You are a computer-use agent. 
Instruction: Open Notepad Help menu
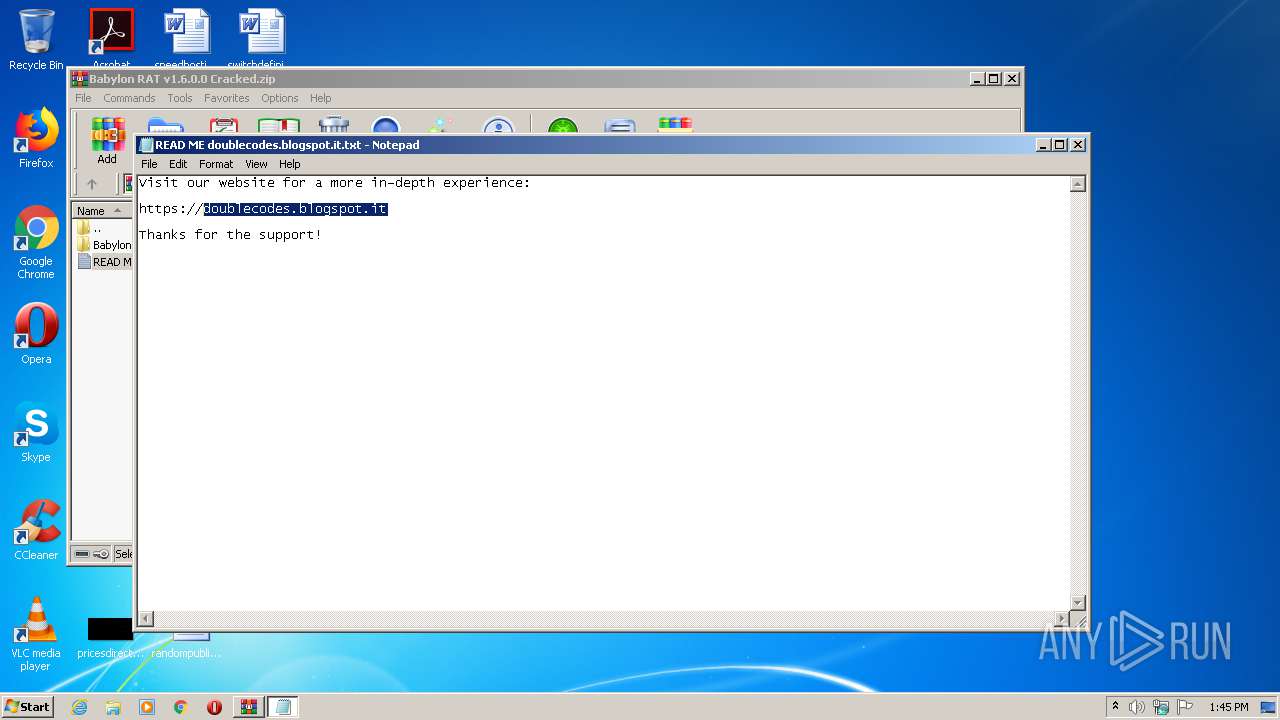[x=289, y=164]
